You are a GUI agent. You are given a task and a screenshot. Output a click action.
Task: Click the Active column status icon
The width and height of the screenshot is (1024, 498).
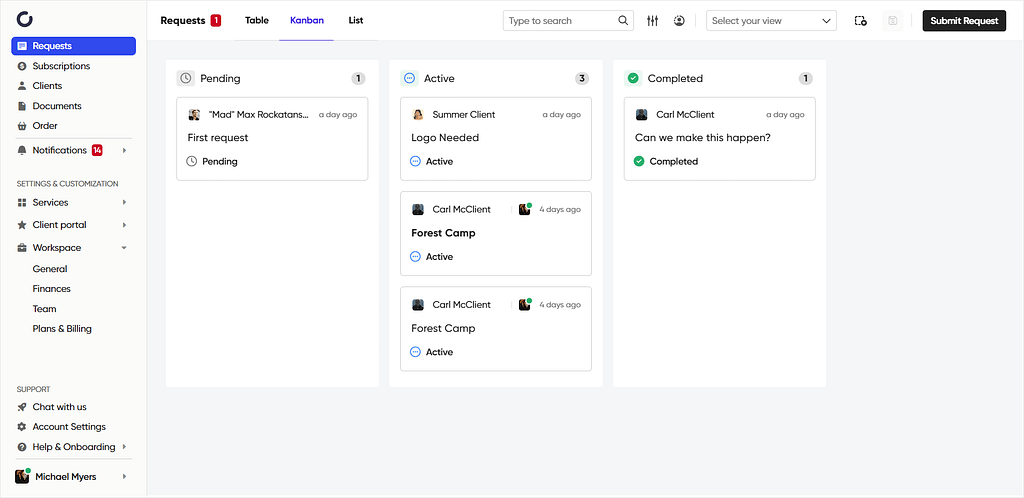point(409,78)
